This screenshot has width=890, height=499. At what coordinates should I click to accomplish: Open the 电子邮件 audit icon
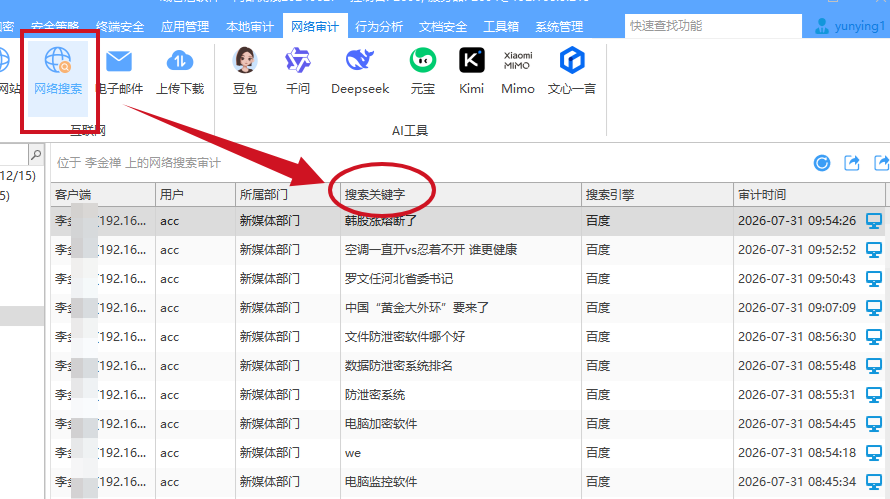click(x=119, y=72)
